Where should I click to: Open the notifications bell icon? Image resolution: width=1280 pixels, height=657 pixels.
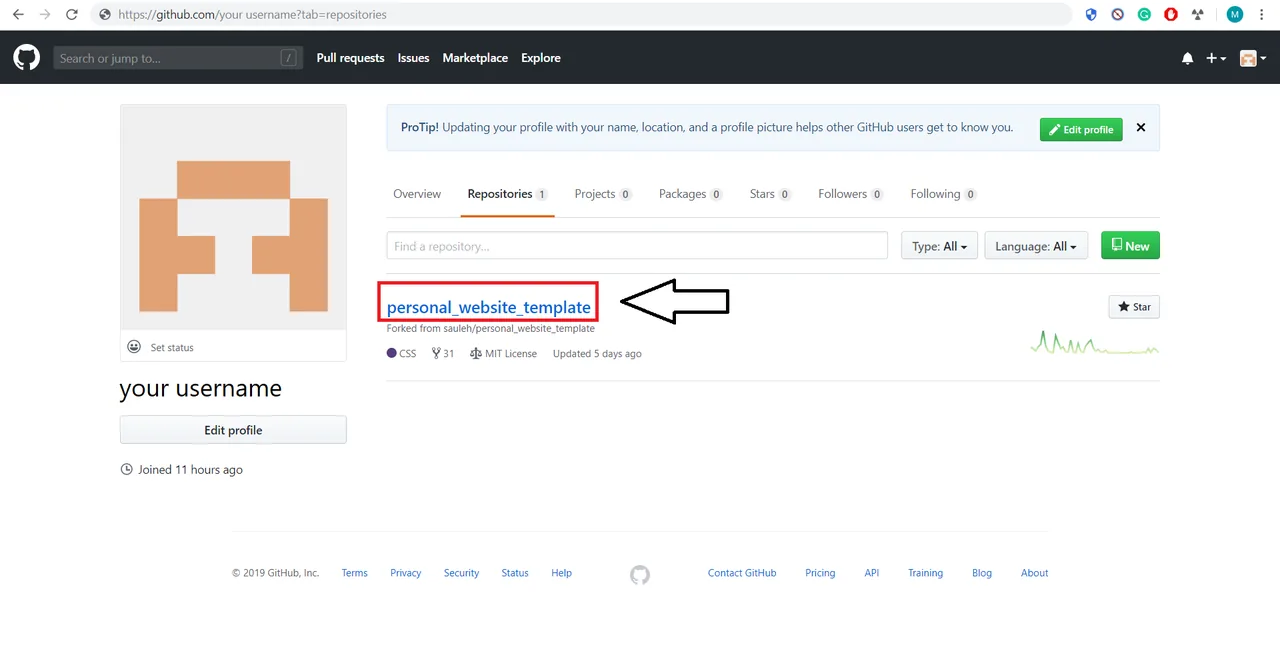1187,59
